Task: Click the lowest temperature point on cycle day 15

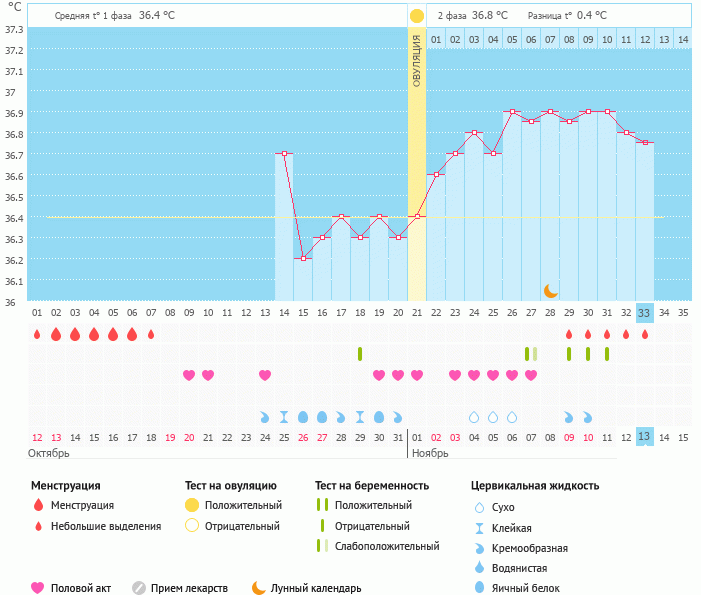Action: 303,258
